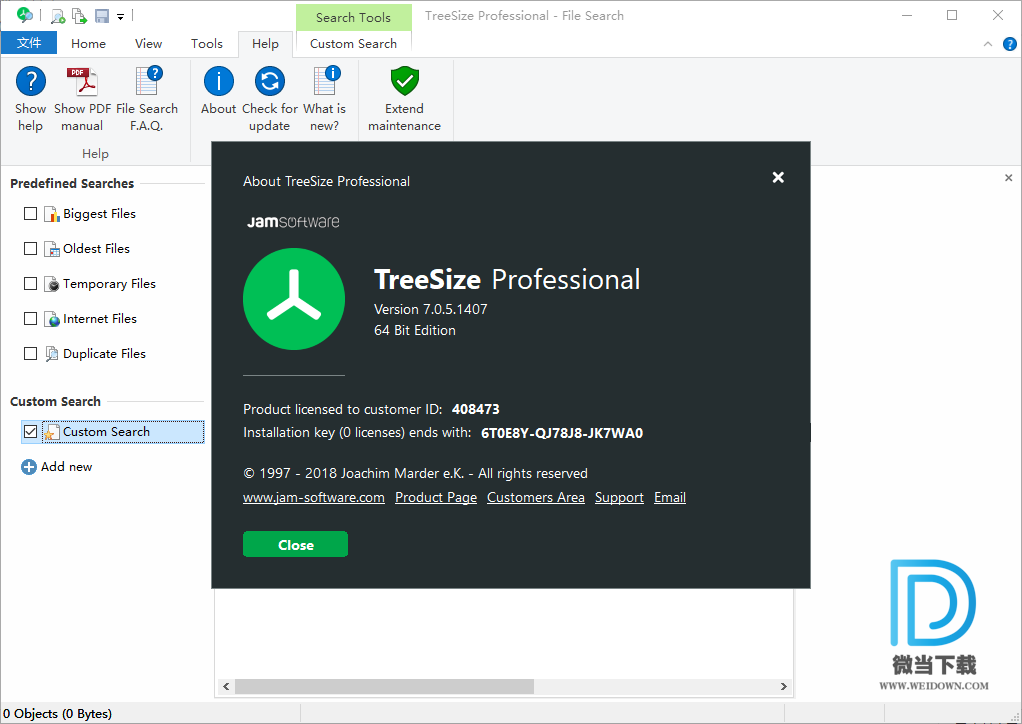Enable the Duplicate Files checkbox
This screenshot has width=1022, height=724.
click(x=30, y=353)
